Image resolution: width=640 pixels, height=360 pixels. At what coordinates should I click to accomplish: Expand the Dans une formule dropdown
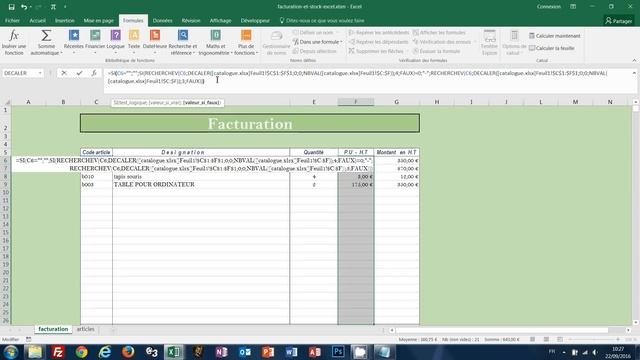[x=318, y=42]
